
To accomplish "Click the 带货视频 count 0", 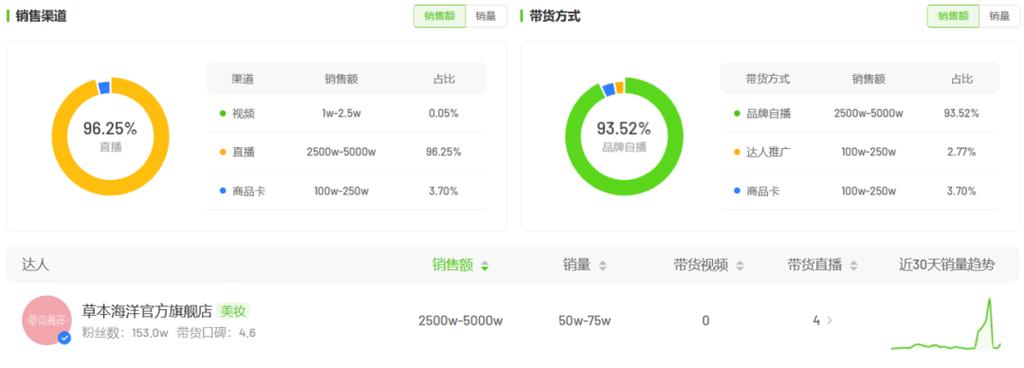I will tap(705, 320).
